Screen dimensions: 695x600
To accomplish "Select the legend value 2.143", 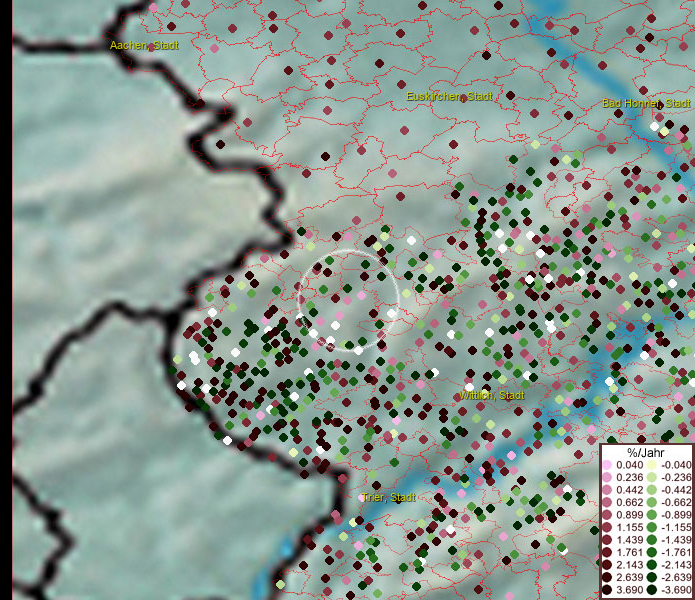I will coord(629,565).
